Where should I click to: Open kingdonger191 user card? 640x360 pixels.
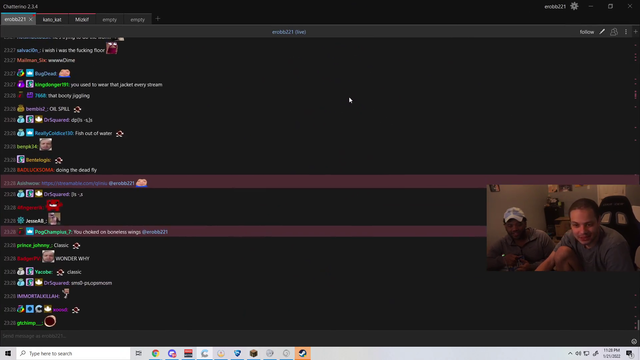(x=51, y=84)
